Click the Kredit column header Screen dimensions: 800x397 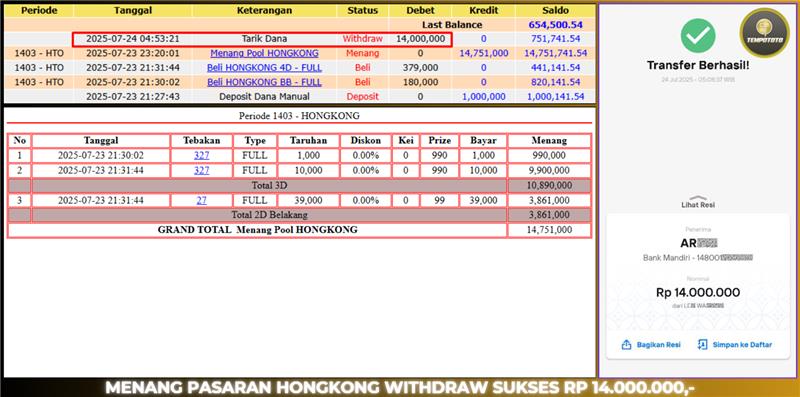click(x=484, y=10)
